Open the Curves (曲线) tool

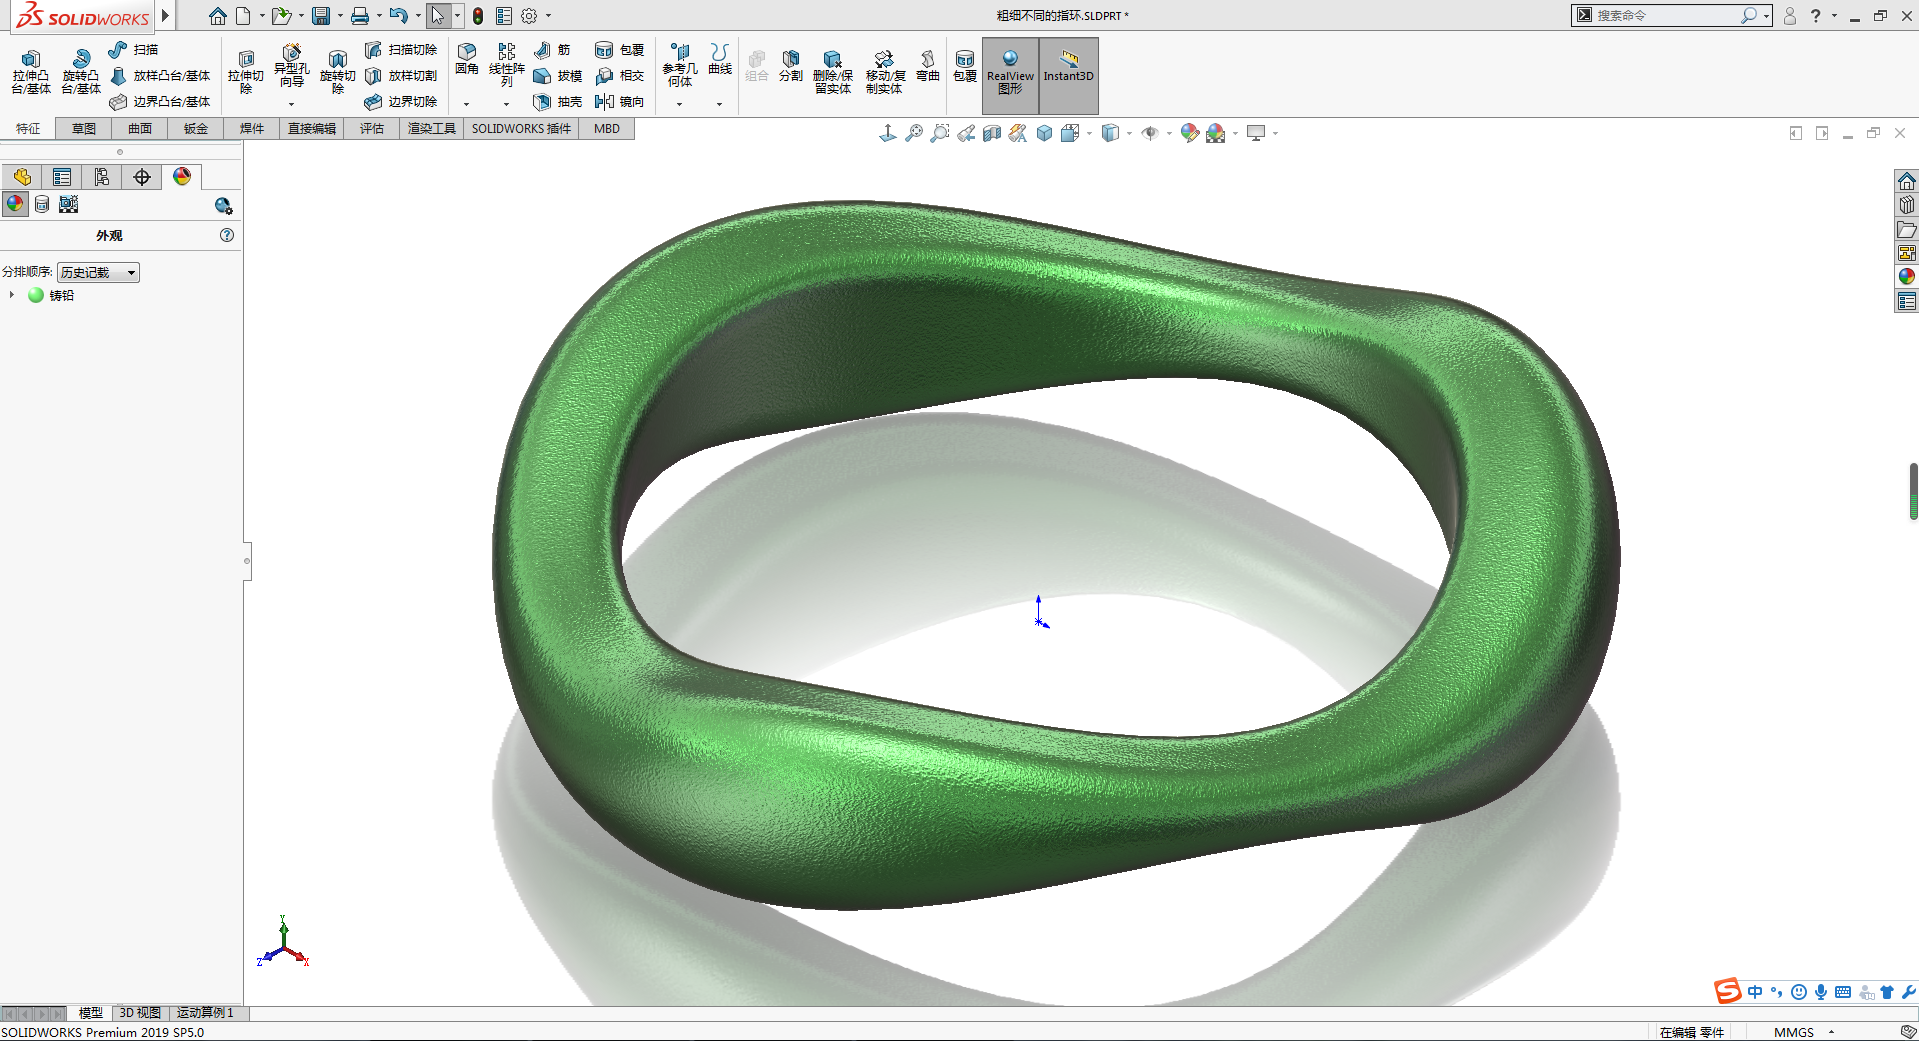click(720, 59)
